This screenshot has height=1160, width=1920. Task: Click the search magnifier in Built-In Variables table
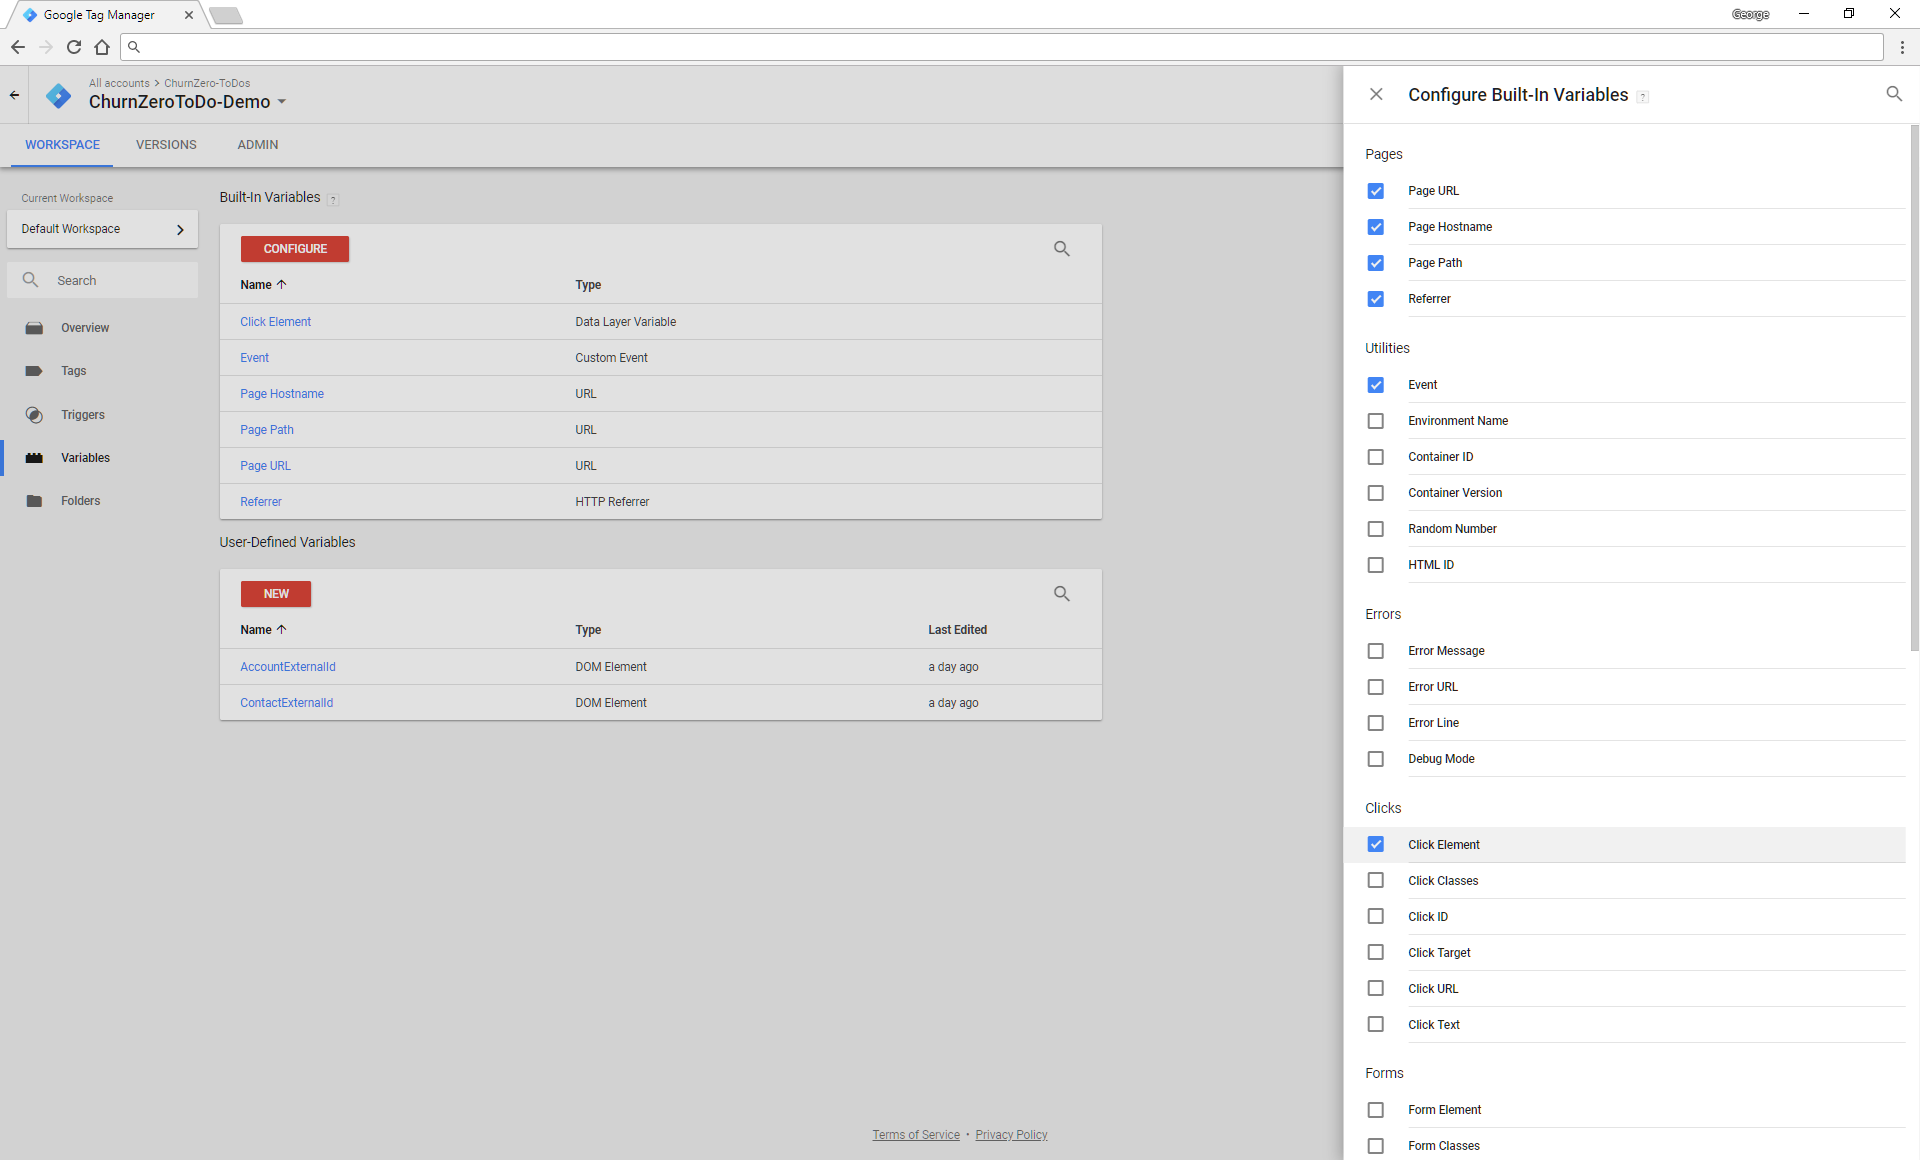point(1062,249)
